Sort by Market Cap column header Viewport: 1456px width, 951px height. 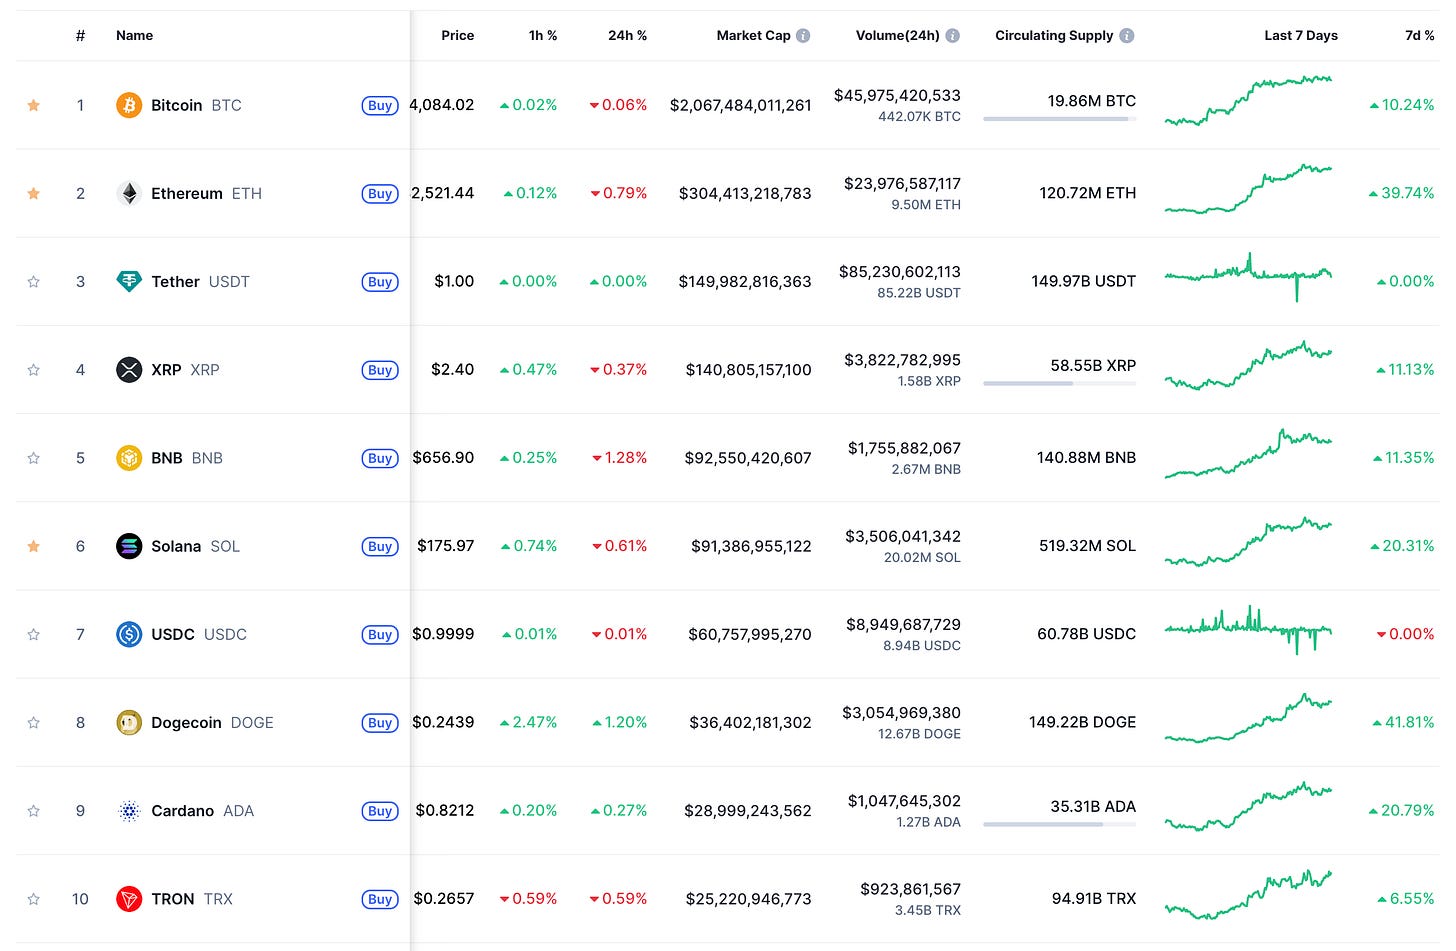[x=753, y=35]
